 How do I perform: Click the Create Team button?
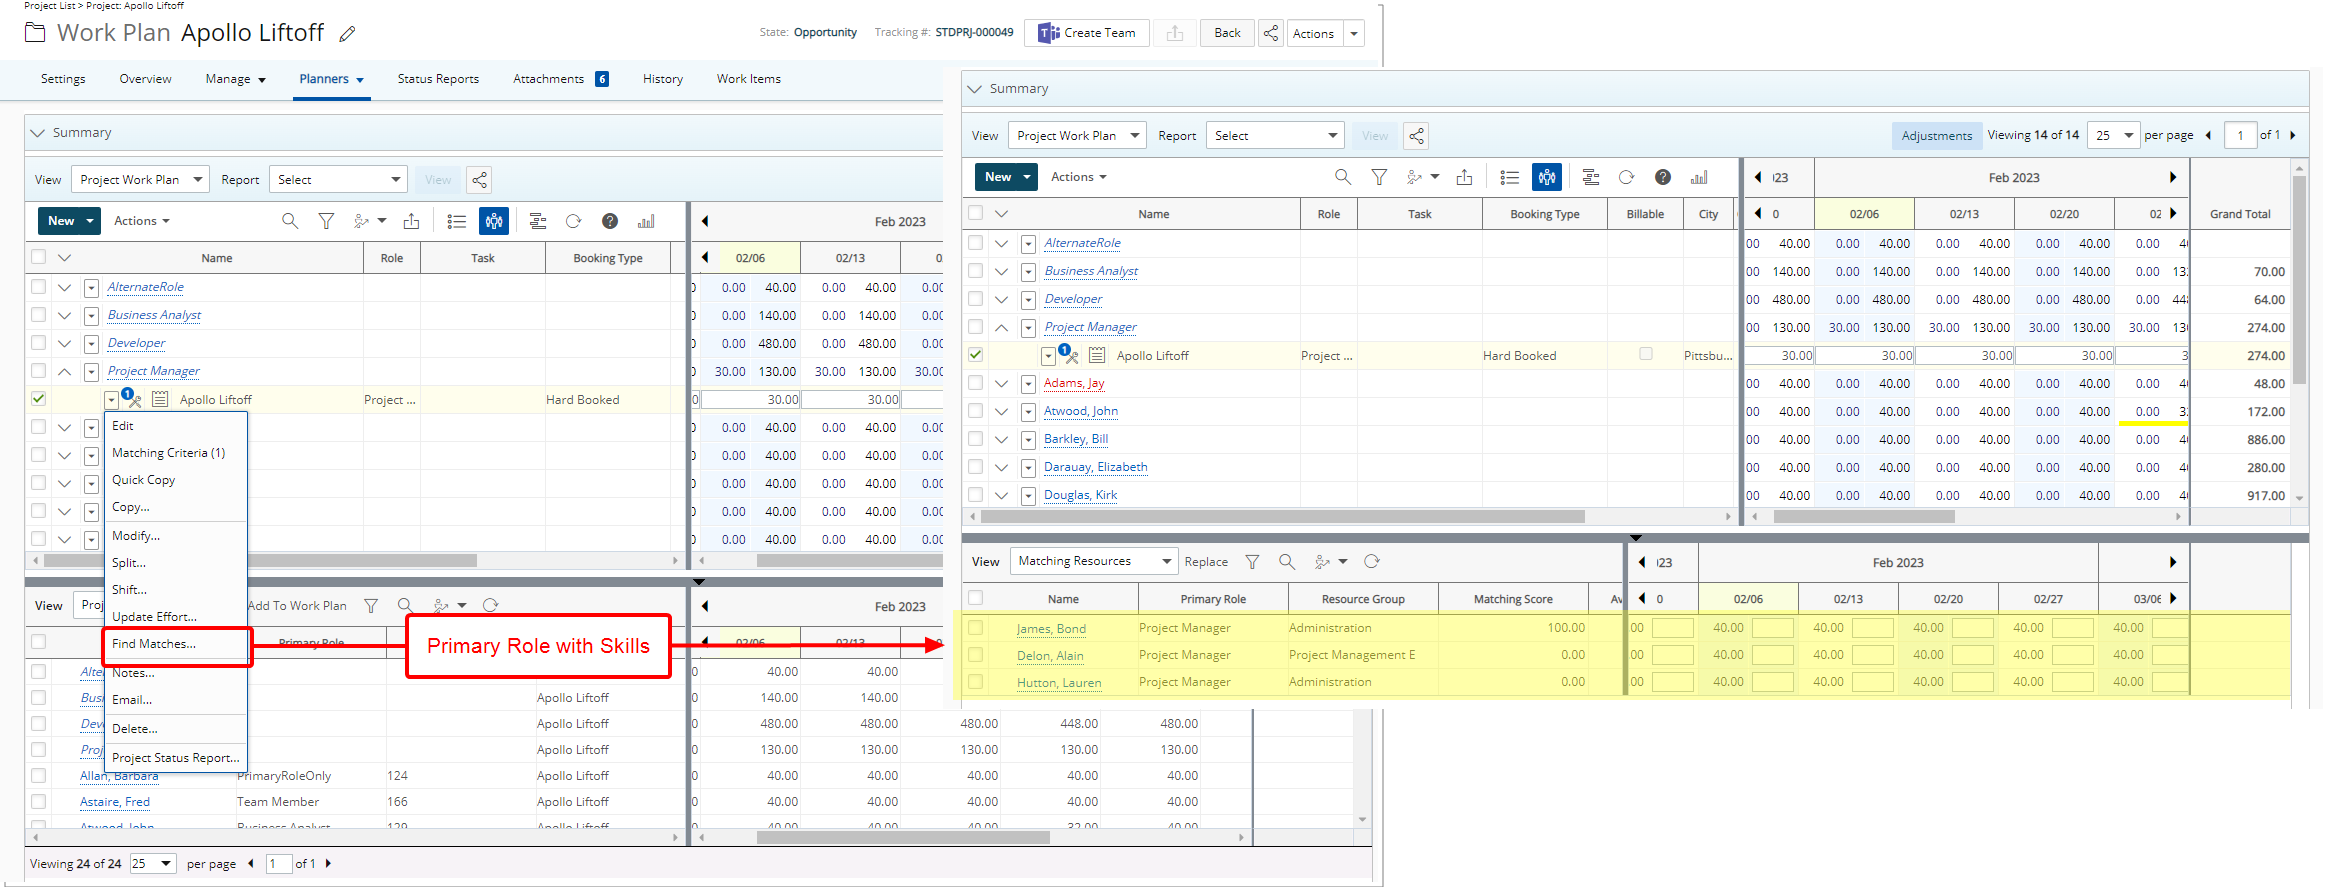click(x=1087, y=33)
